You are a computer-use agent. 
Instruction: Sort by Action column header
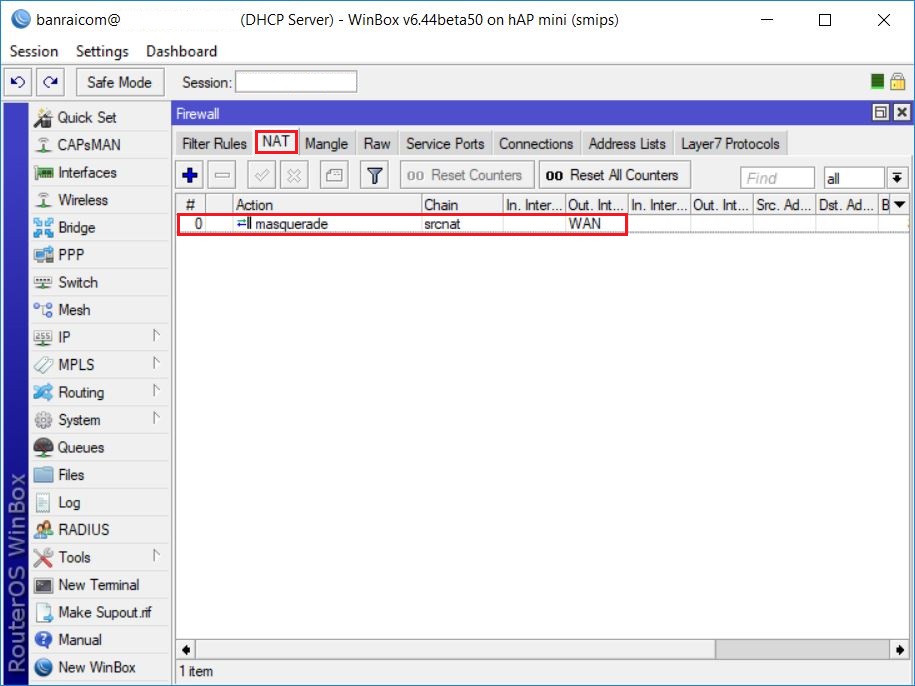pos(327,205)
